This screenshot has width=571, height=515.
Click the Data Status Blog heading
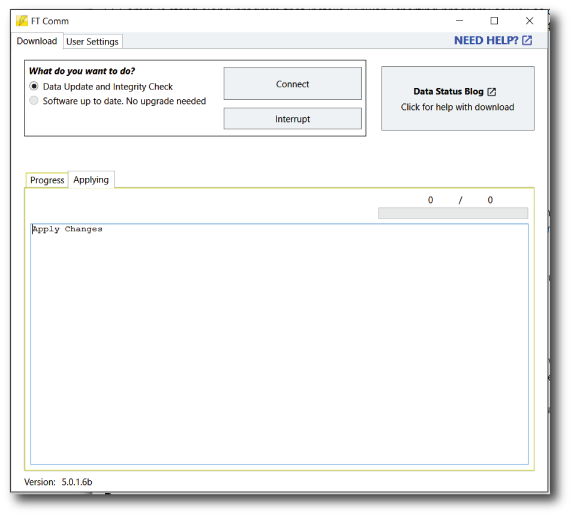pyautogui.click(x=448, y=91)
